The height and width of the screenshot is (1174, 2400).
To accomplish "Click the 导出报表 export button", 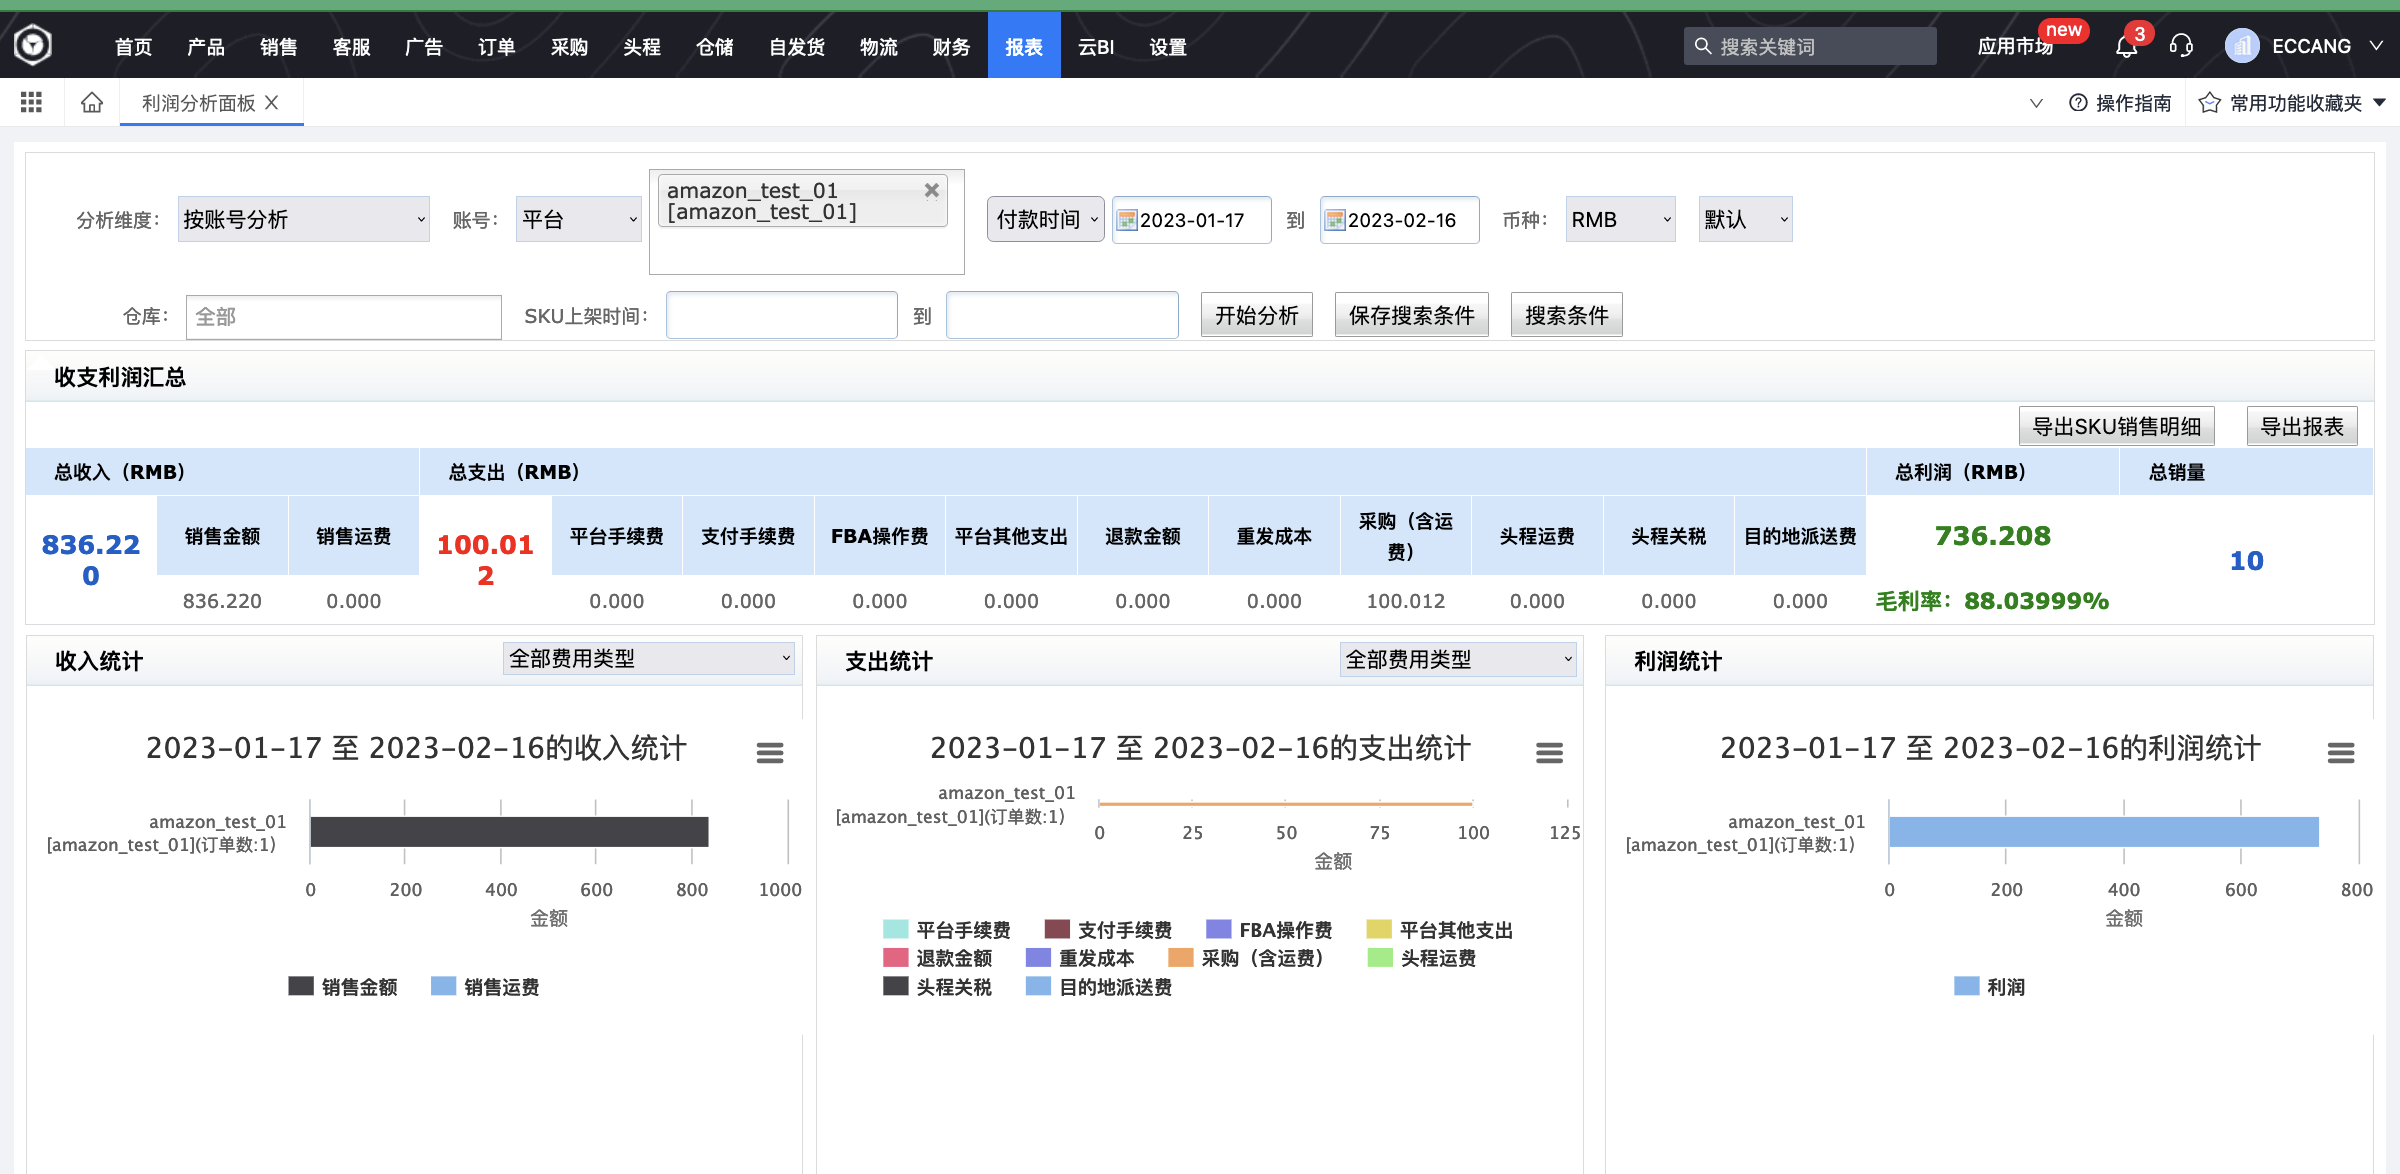I will 2302,425.
